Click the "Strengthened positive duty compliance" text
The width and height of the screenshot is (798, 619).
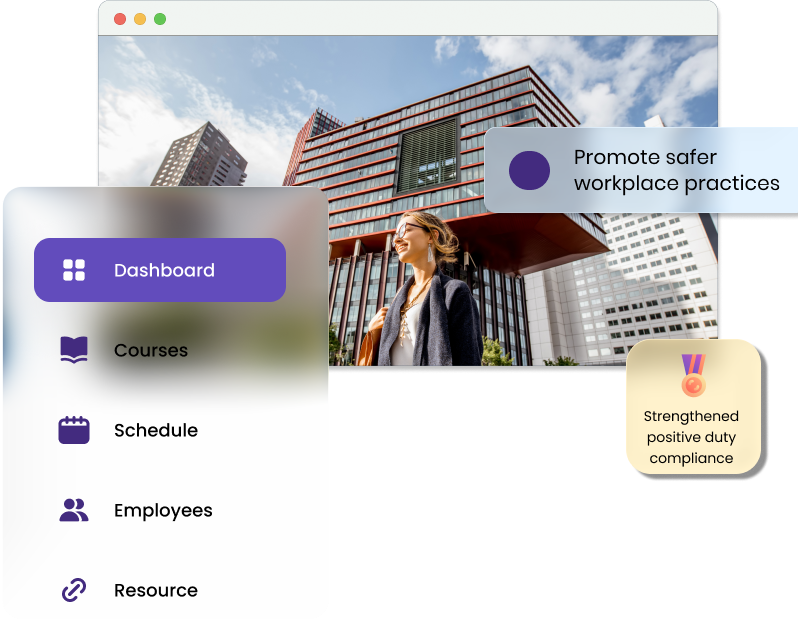click(691, 437)
